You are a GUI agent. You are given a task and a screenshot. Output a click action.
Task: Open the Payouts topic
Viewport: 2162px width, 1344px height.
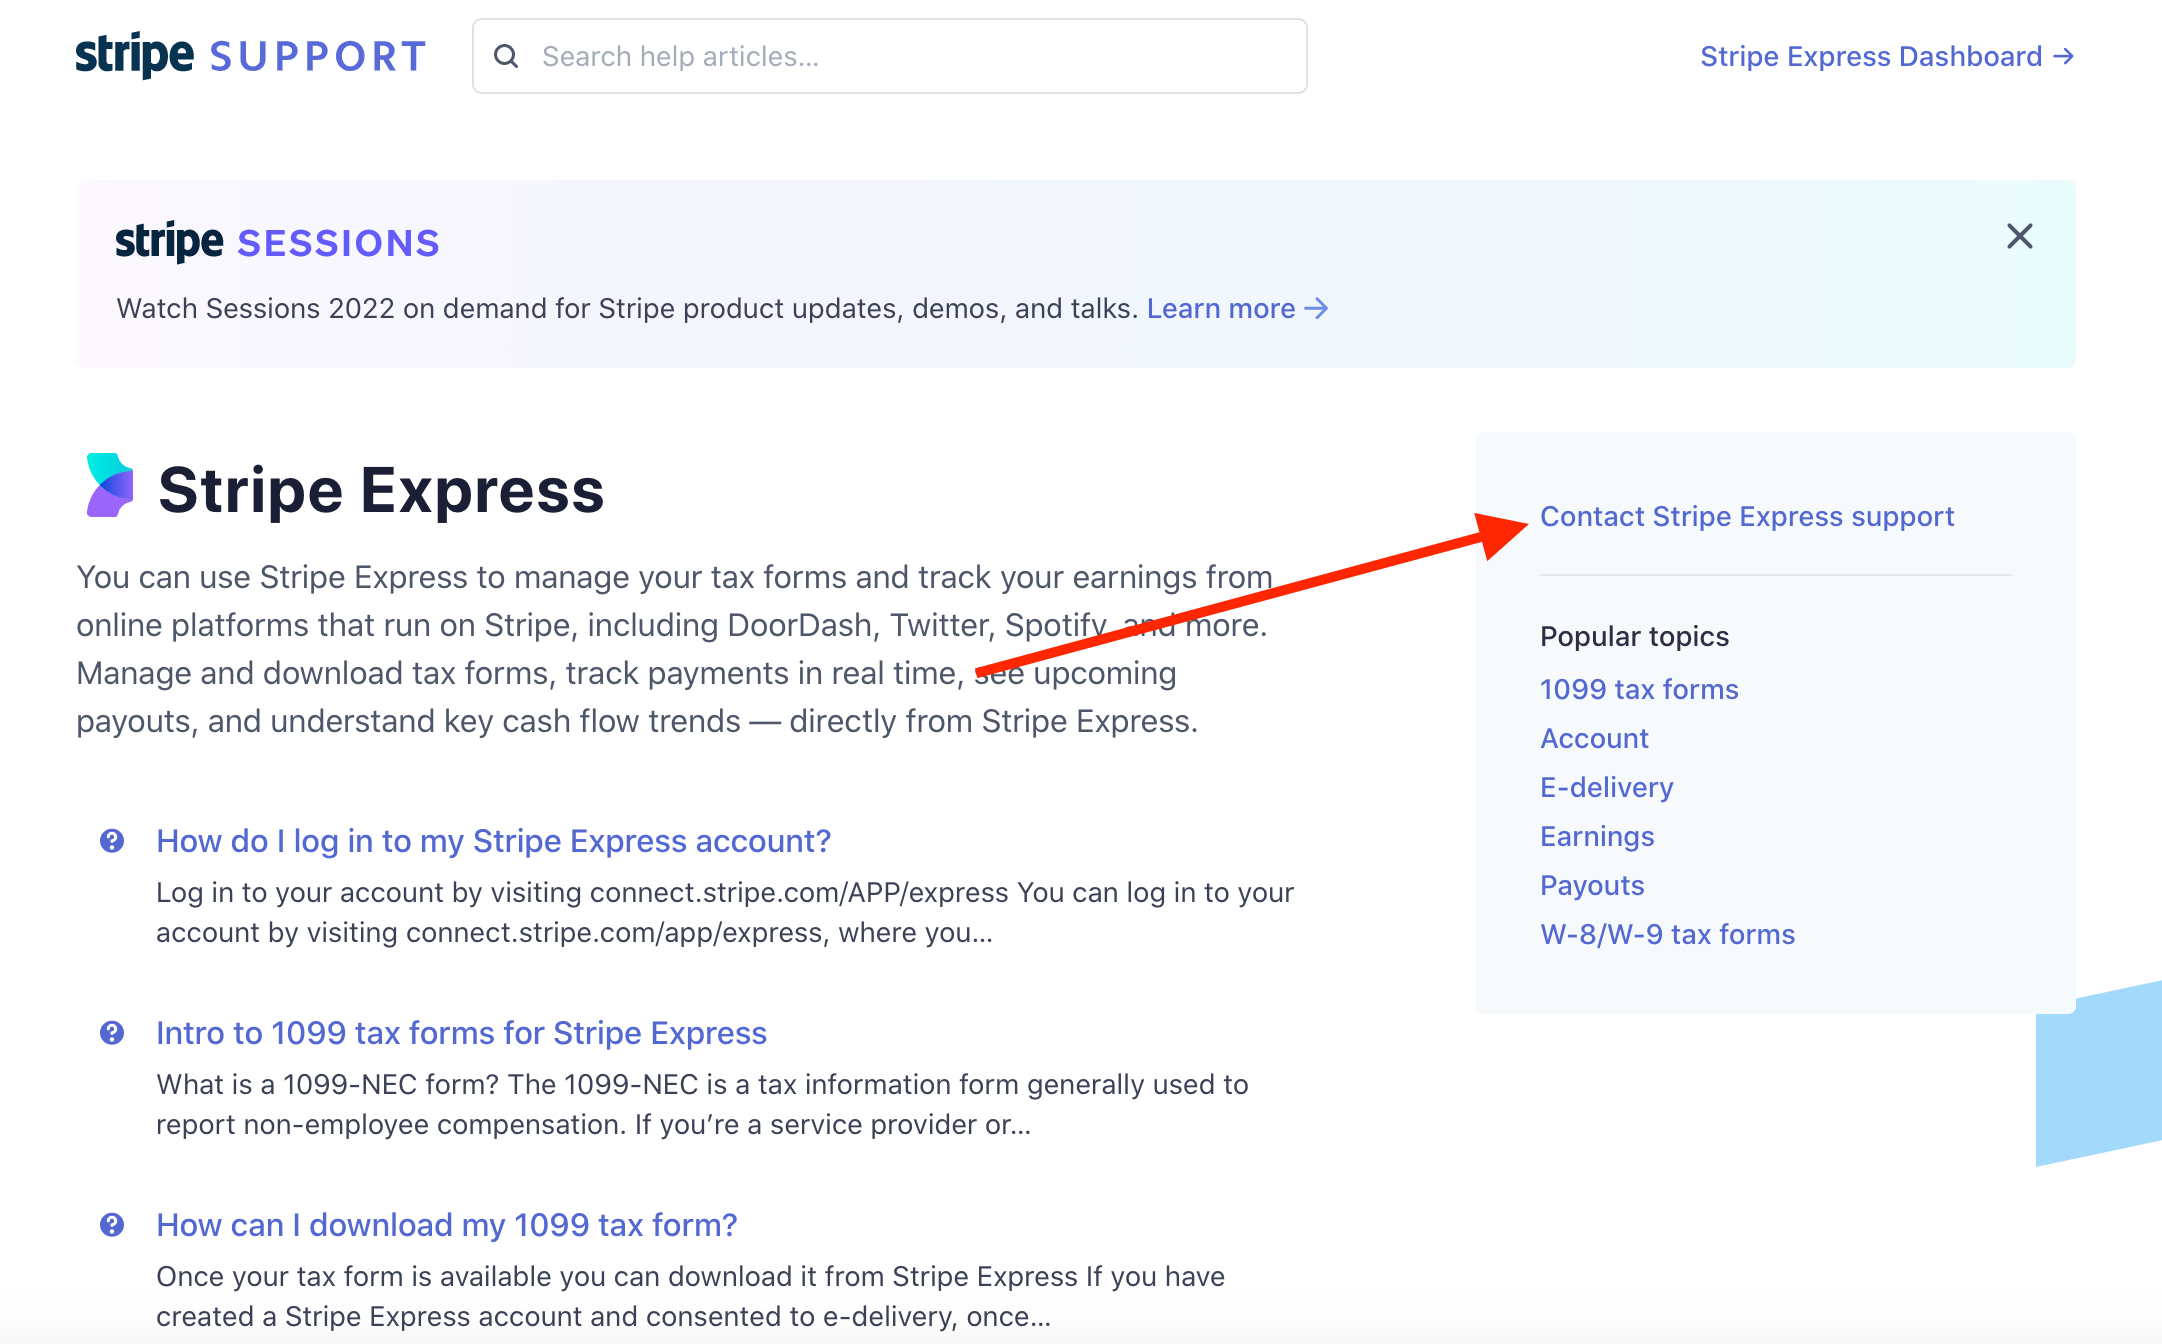click(1592, 885)
